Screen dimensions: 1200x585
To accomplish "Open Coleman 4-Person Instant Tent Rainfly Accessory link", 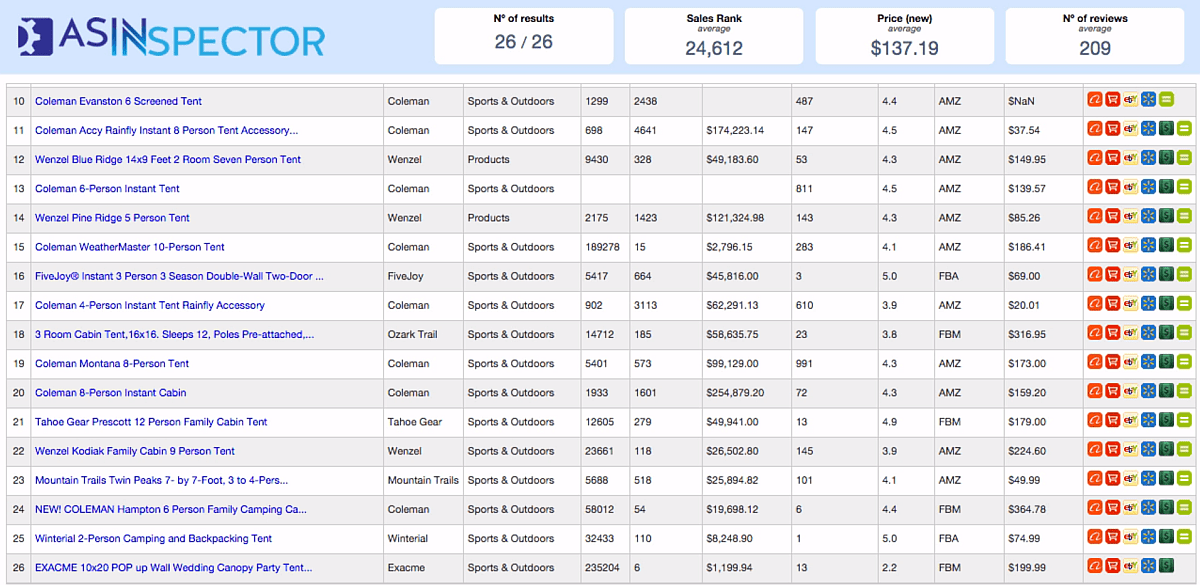I will click(x=150, y=305).
